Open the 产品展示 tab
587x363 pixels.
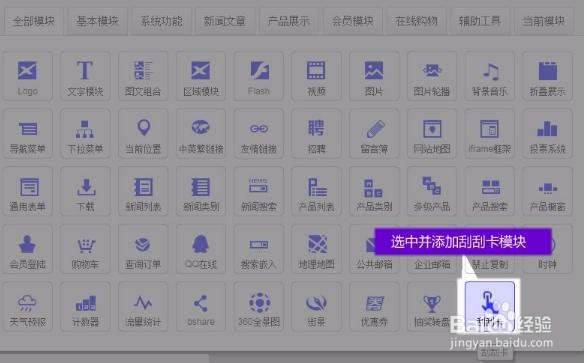[x=289, y=21]
